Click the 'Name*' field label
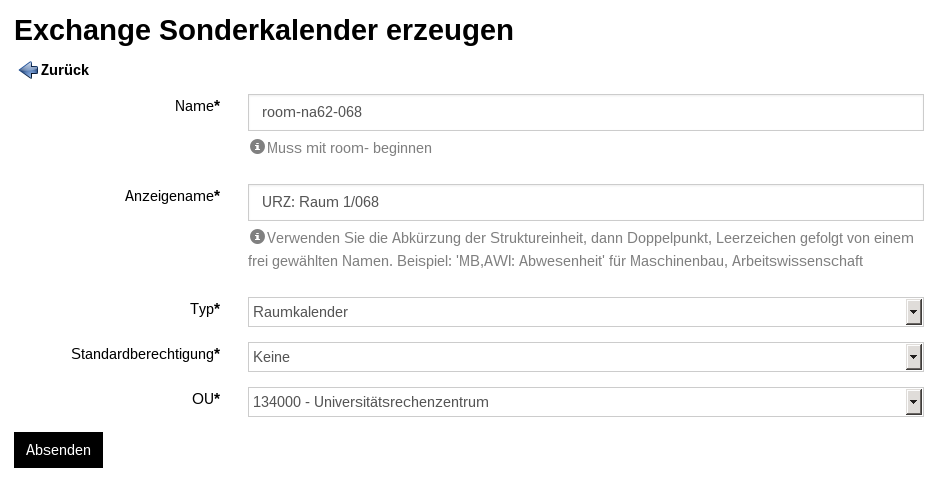This screenshot has width=939, height=493. tap(198, 106)
